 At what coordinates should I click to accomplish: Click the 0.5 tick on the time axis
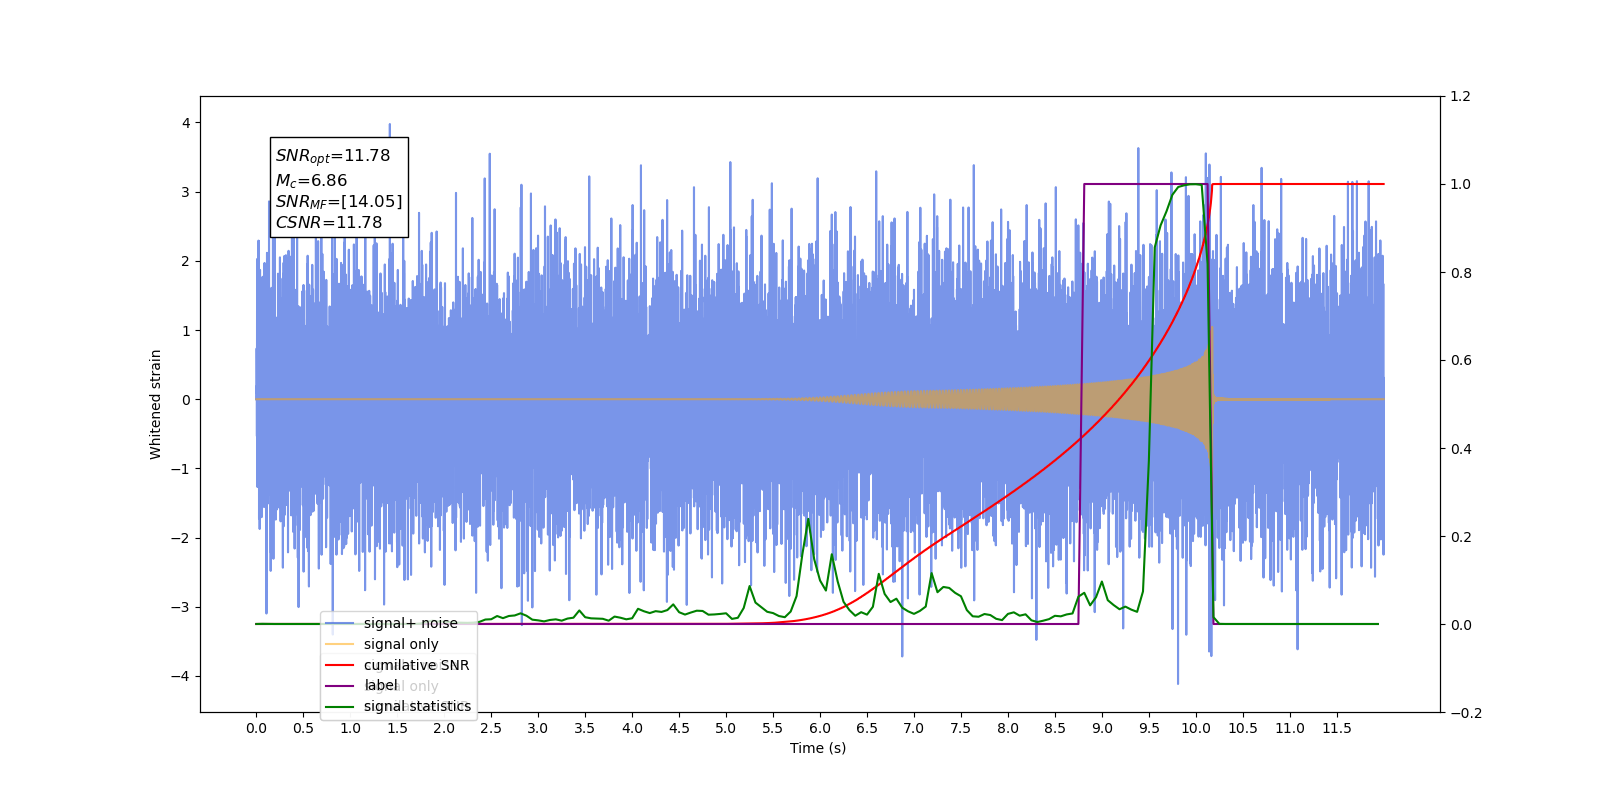(x=303, y=728)
